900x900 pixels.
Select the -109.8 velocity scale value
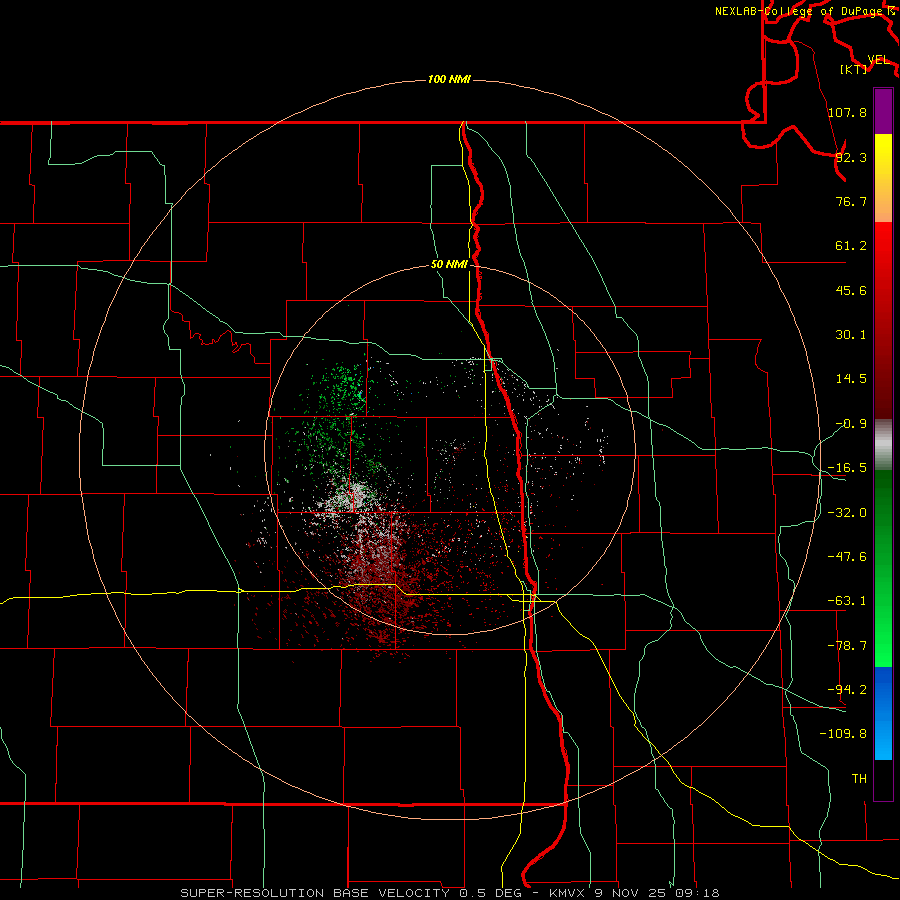[843, 734]
